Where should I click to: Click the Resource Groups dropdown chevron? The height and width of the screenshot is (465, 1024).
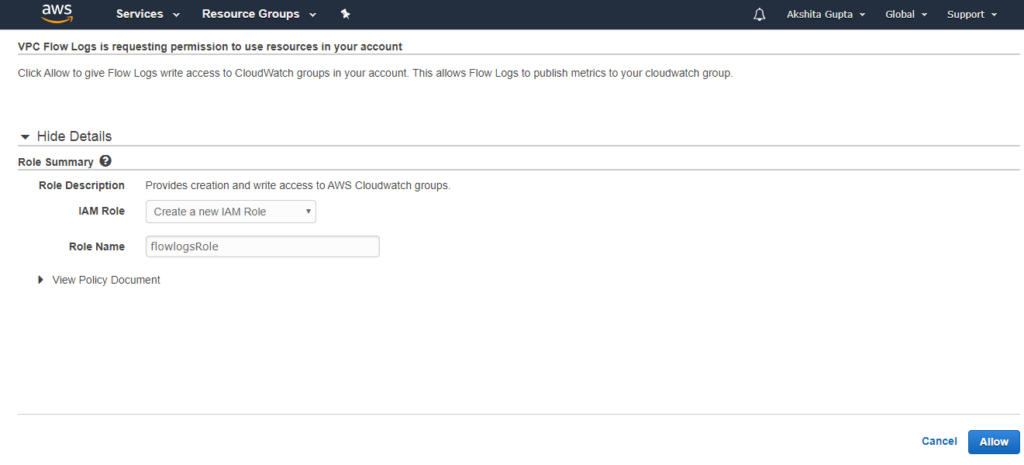[x=312, y=15]
